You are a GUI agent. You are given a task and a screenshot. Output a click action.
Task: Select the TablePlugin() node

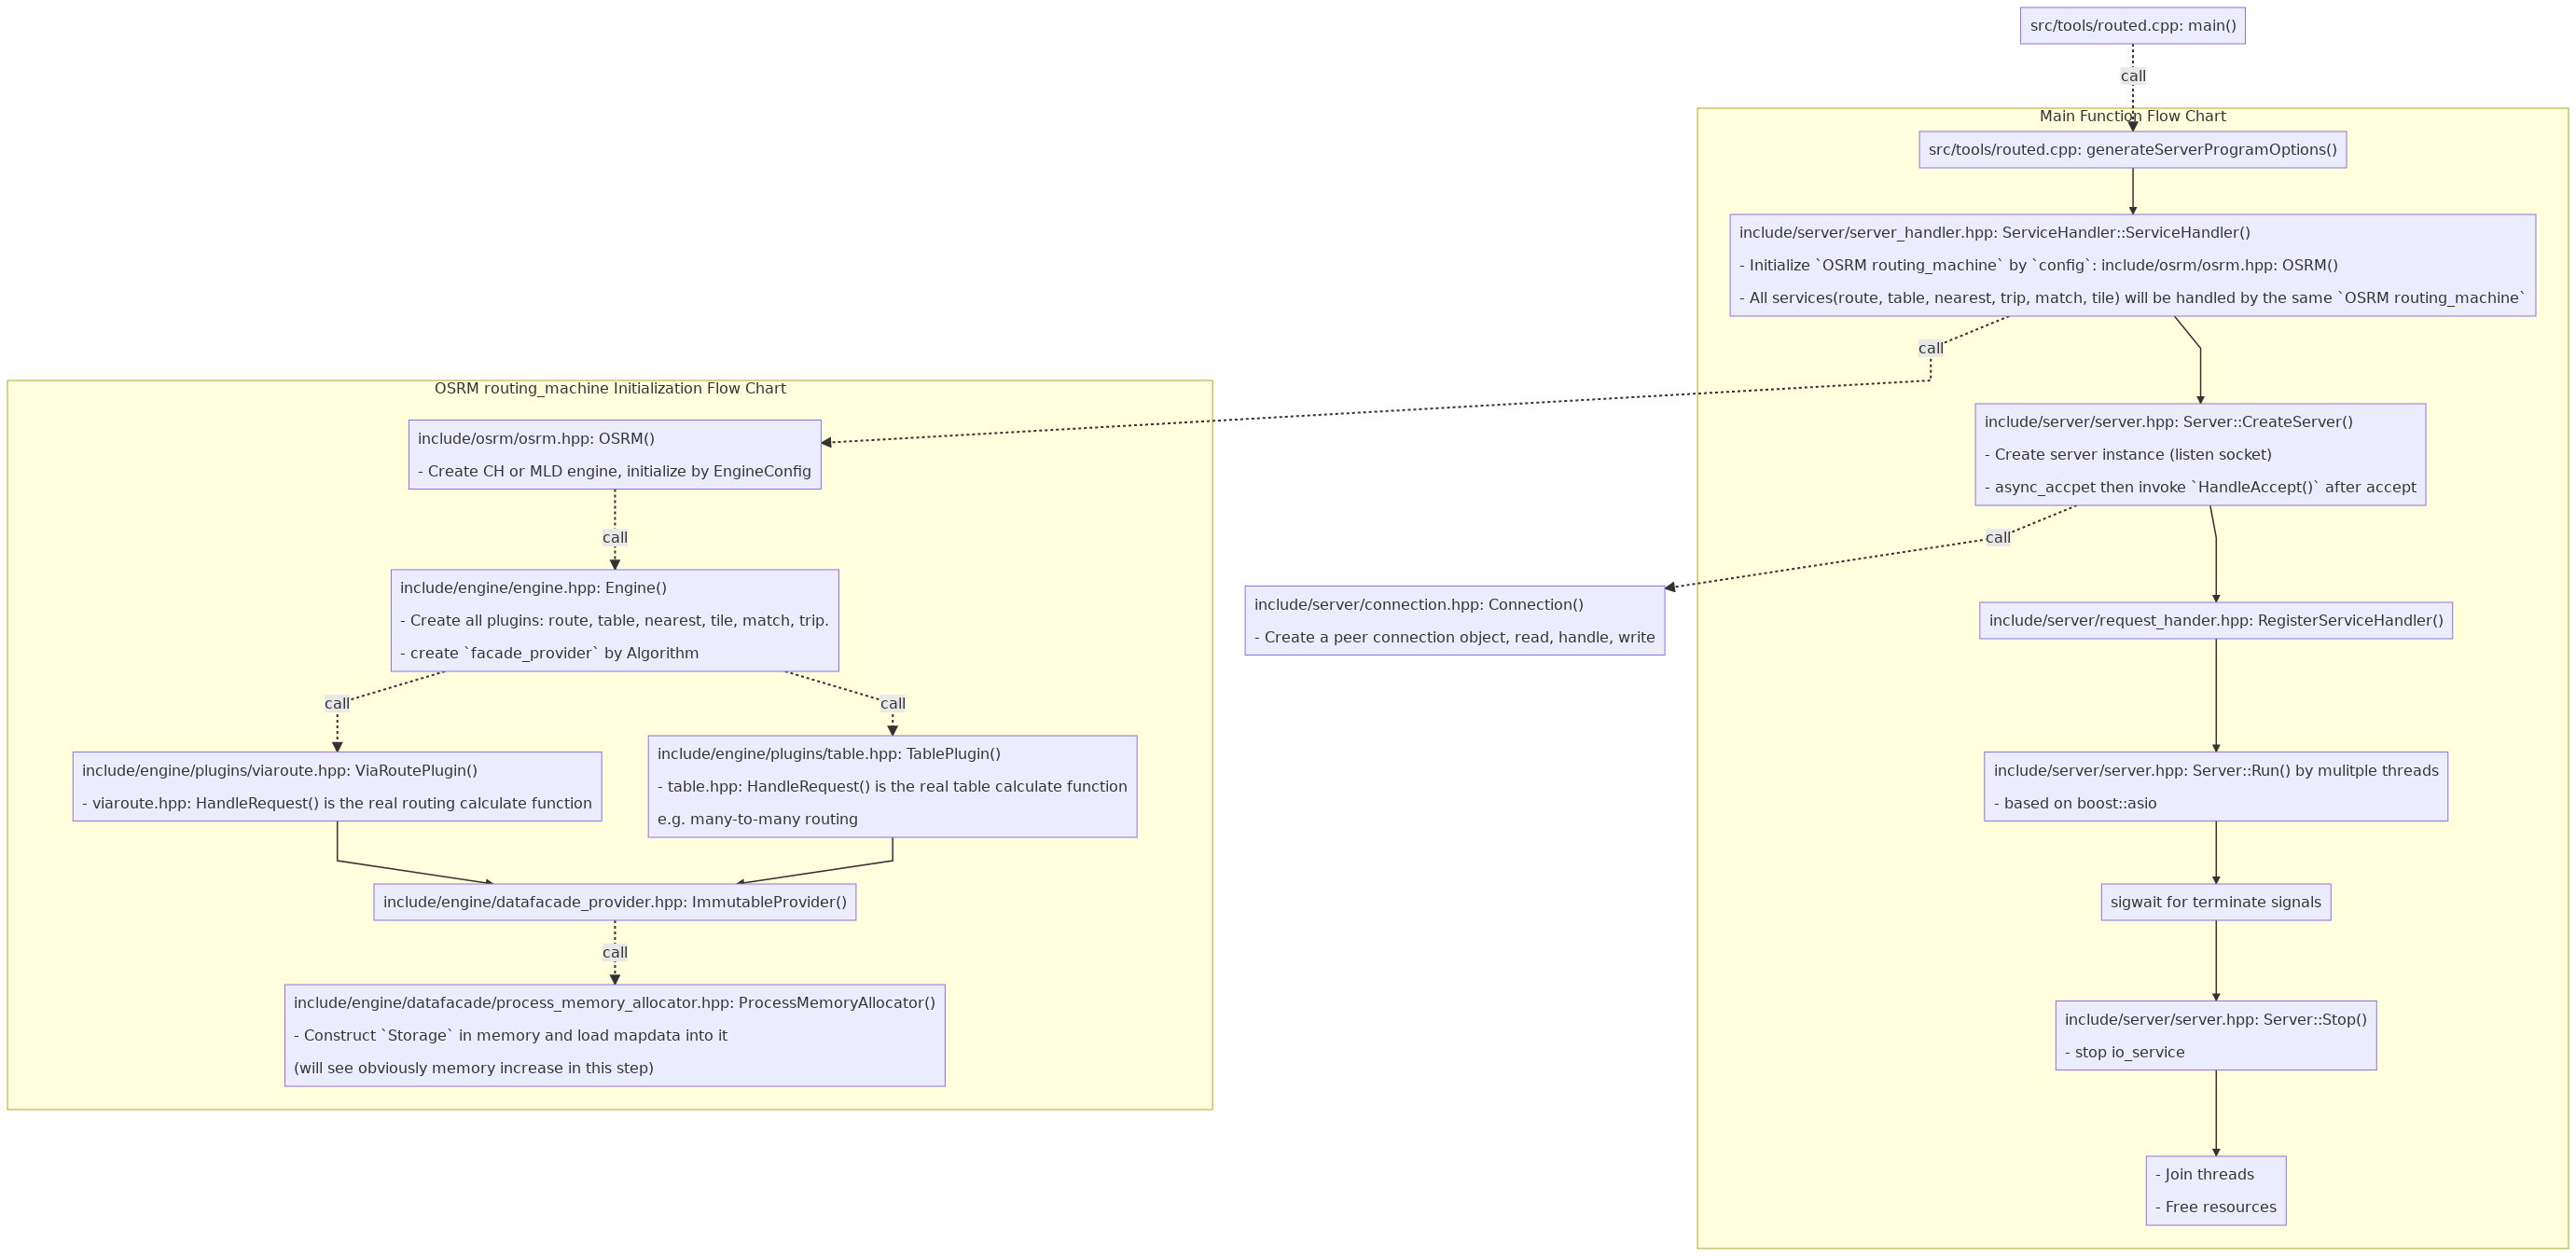pos(892,786)
